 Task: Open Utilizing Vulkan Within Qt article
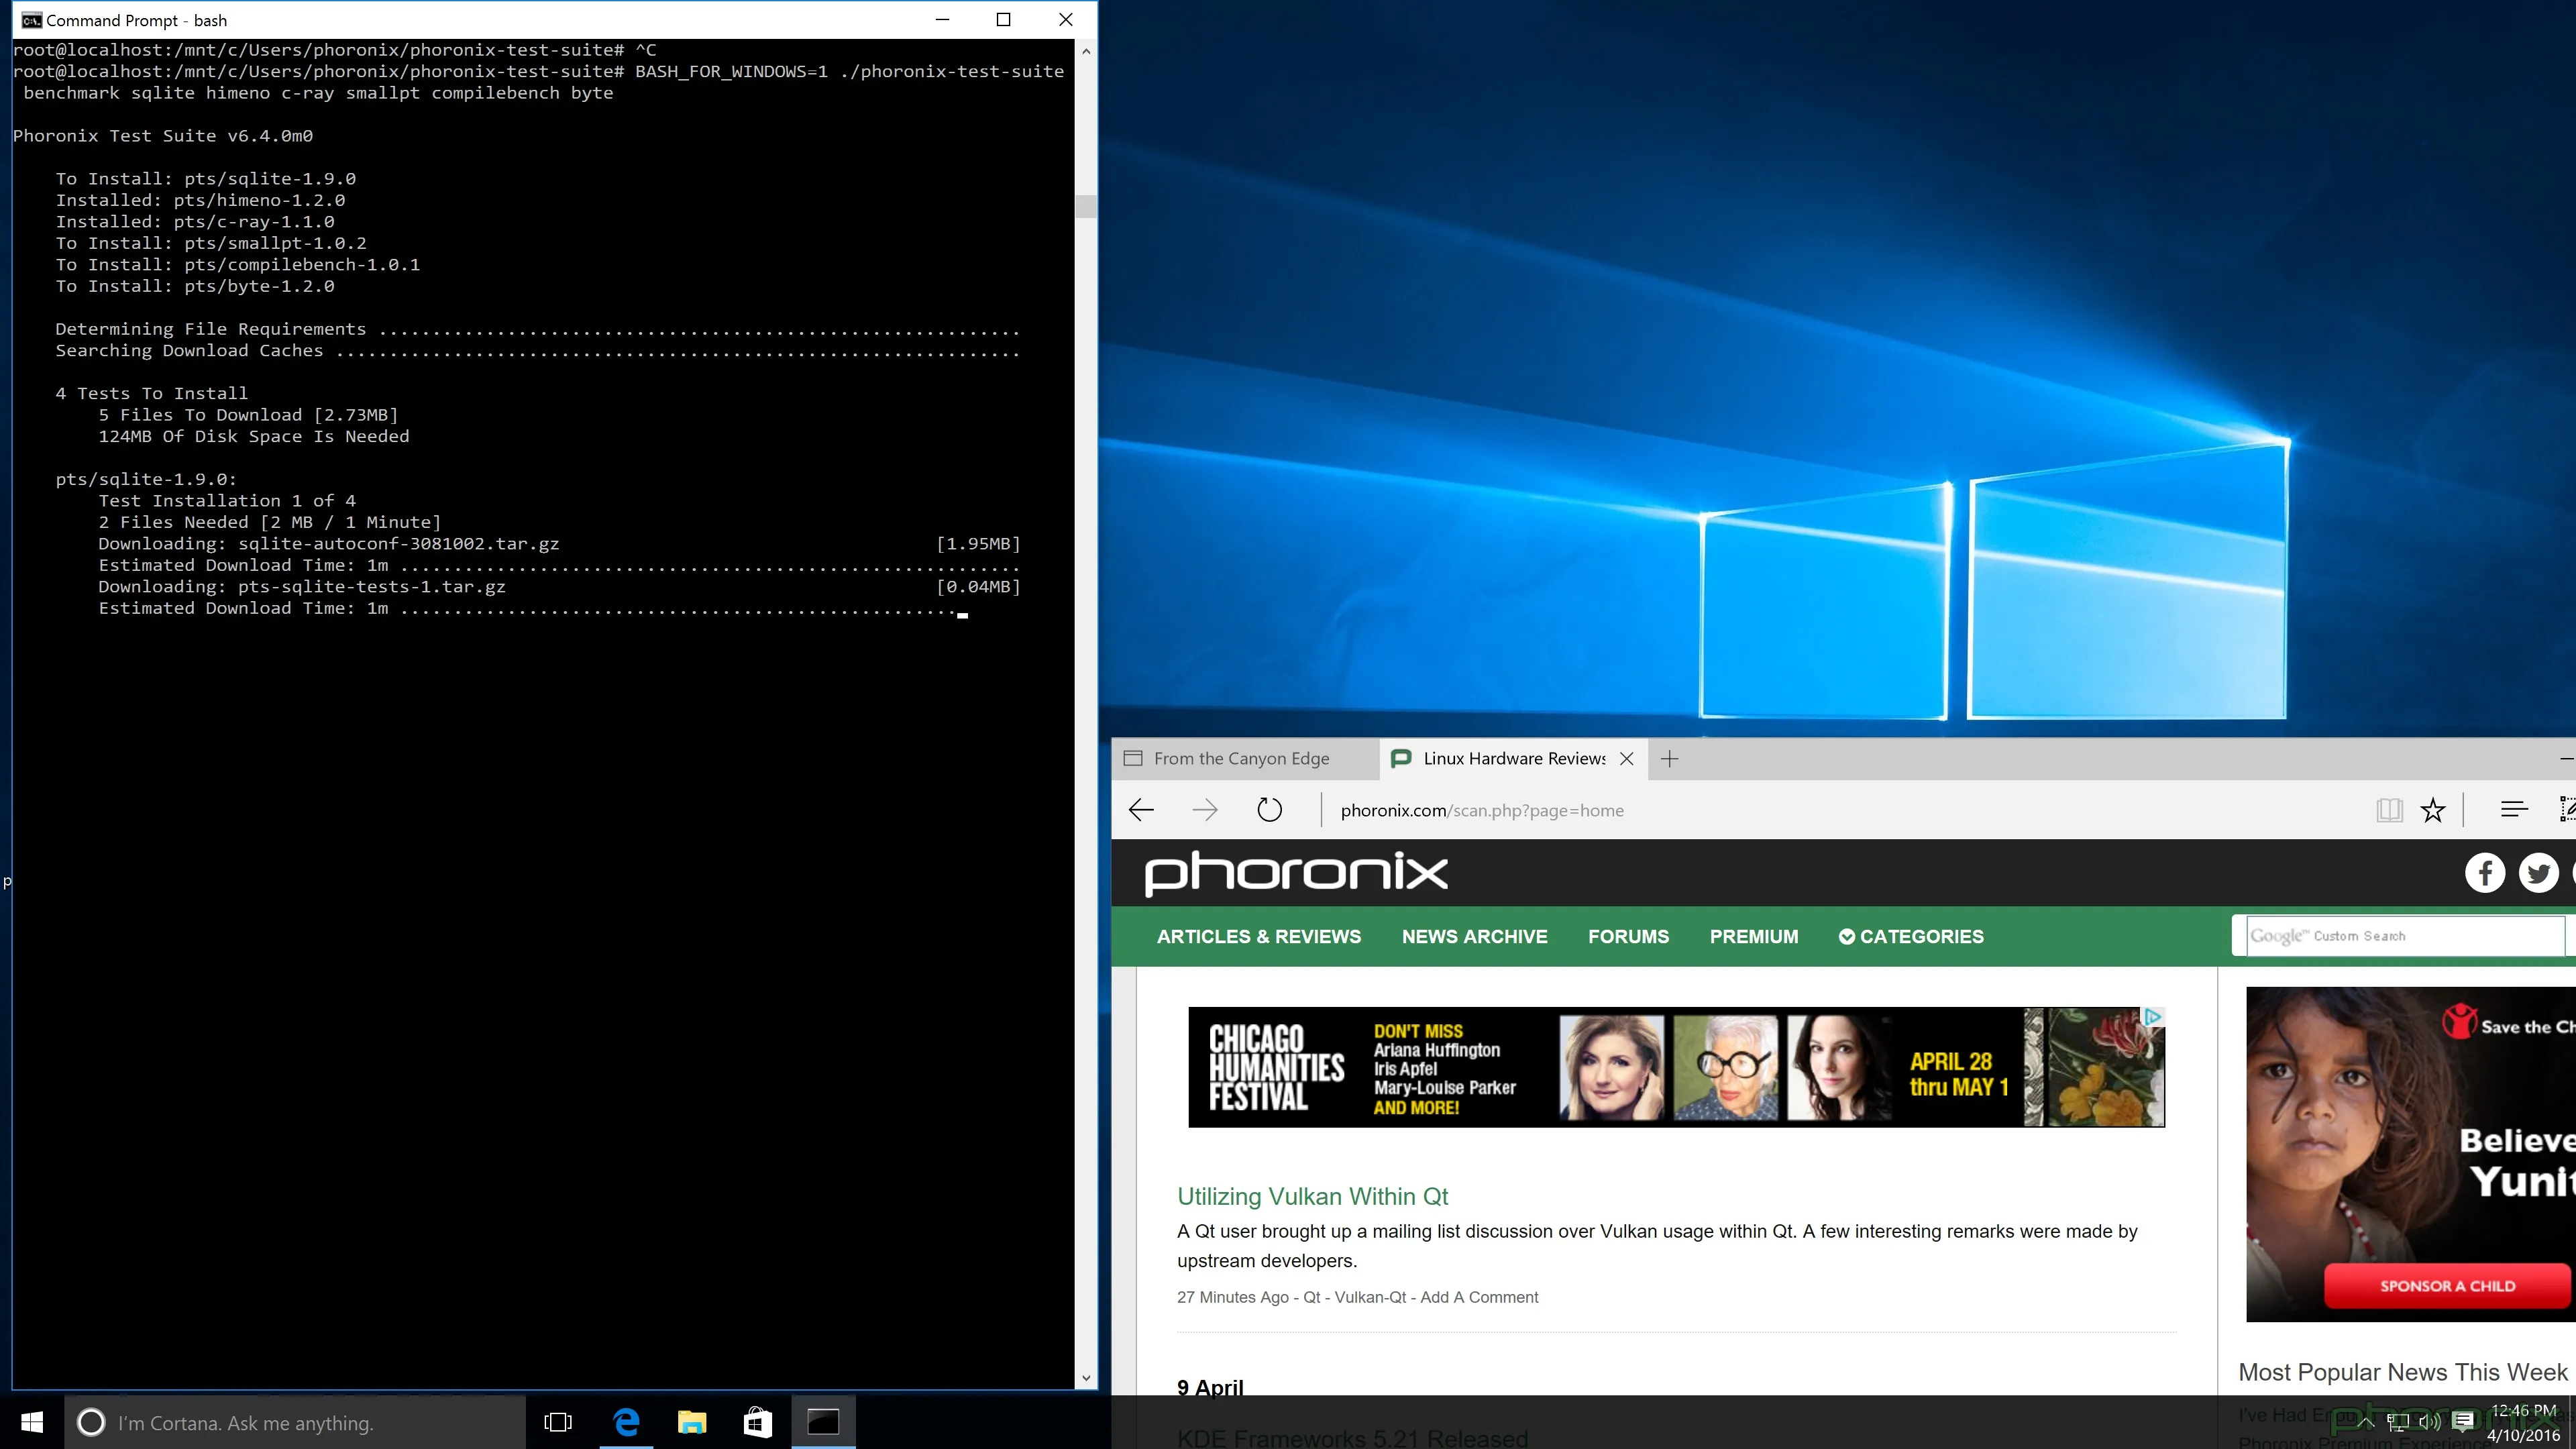[x=1312, y=1197]
